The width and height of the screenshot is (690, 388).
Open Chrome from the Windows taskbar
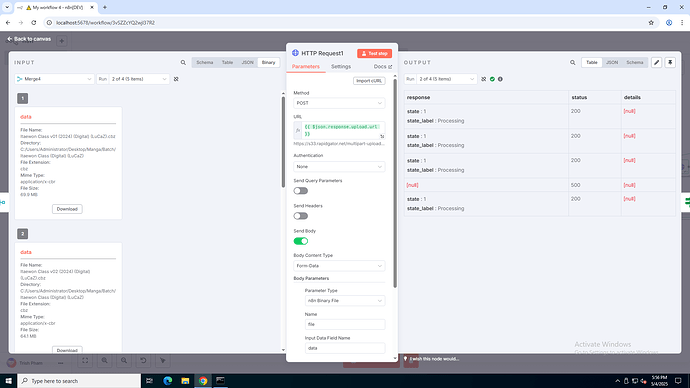[203, 381]
